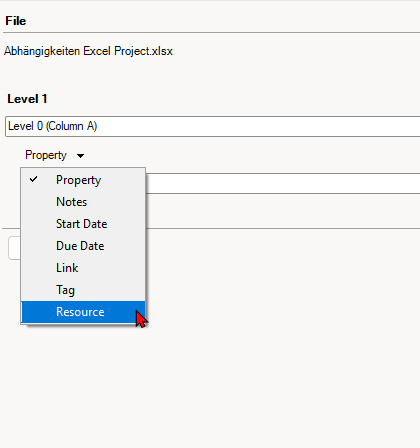
Task: Click the empty text field beside the menu
Action: coord(283,183)
